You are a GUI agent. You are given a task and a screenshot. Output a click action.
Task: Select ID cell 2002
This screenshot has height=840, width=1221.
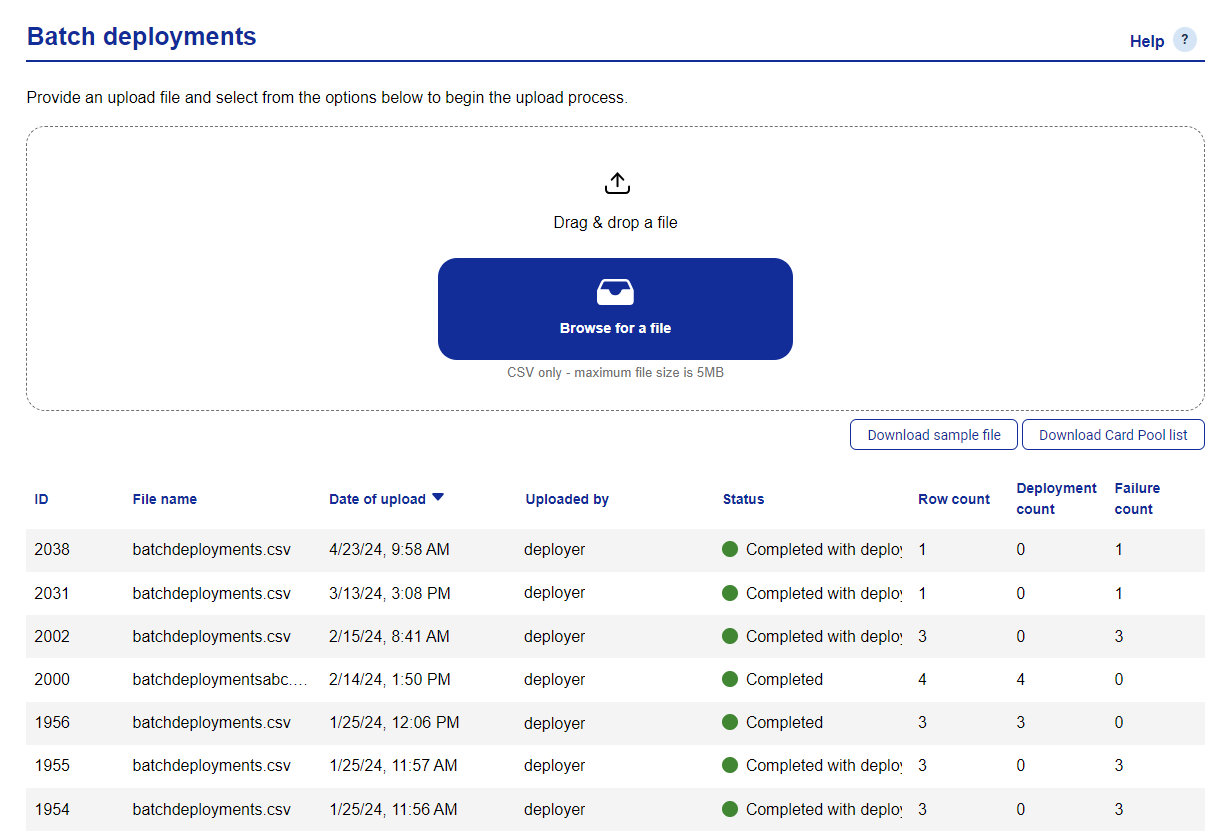pos(52,636)
